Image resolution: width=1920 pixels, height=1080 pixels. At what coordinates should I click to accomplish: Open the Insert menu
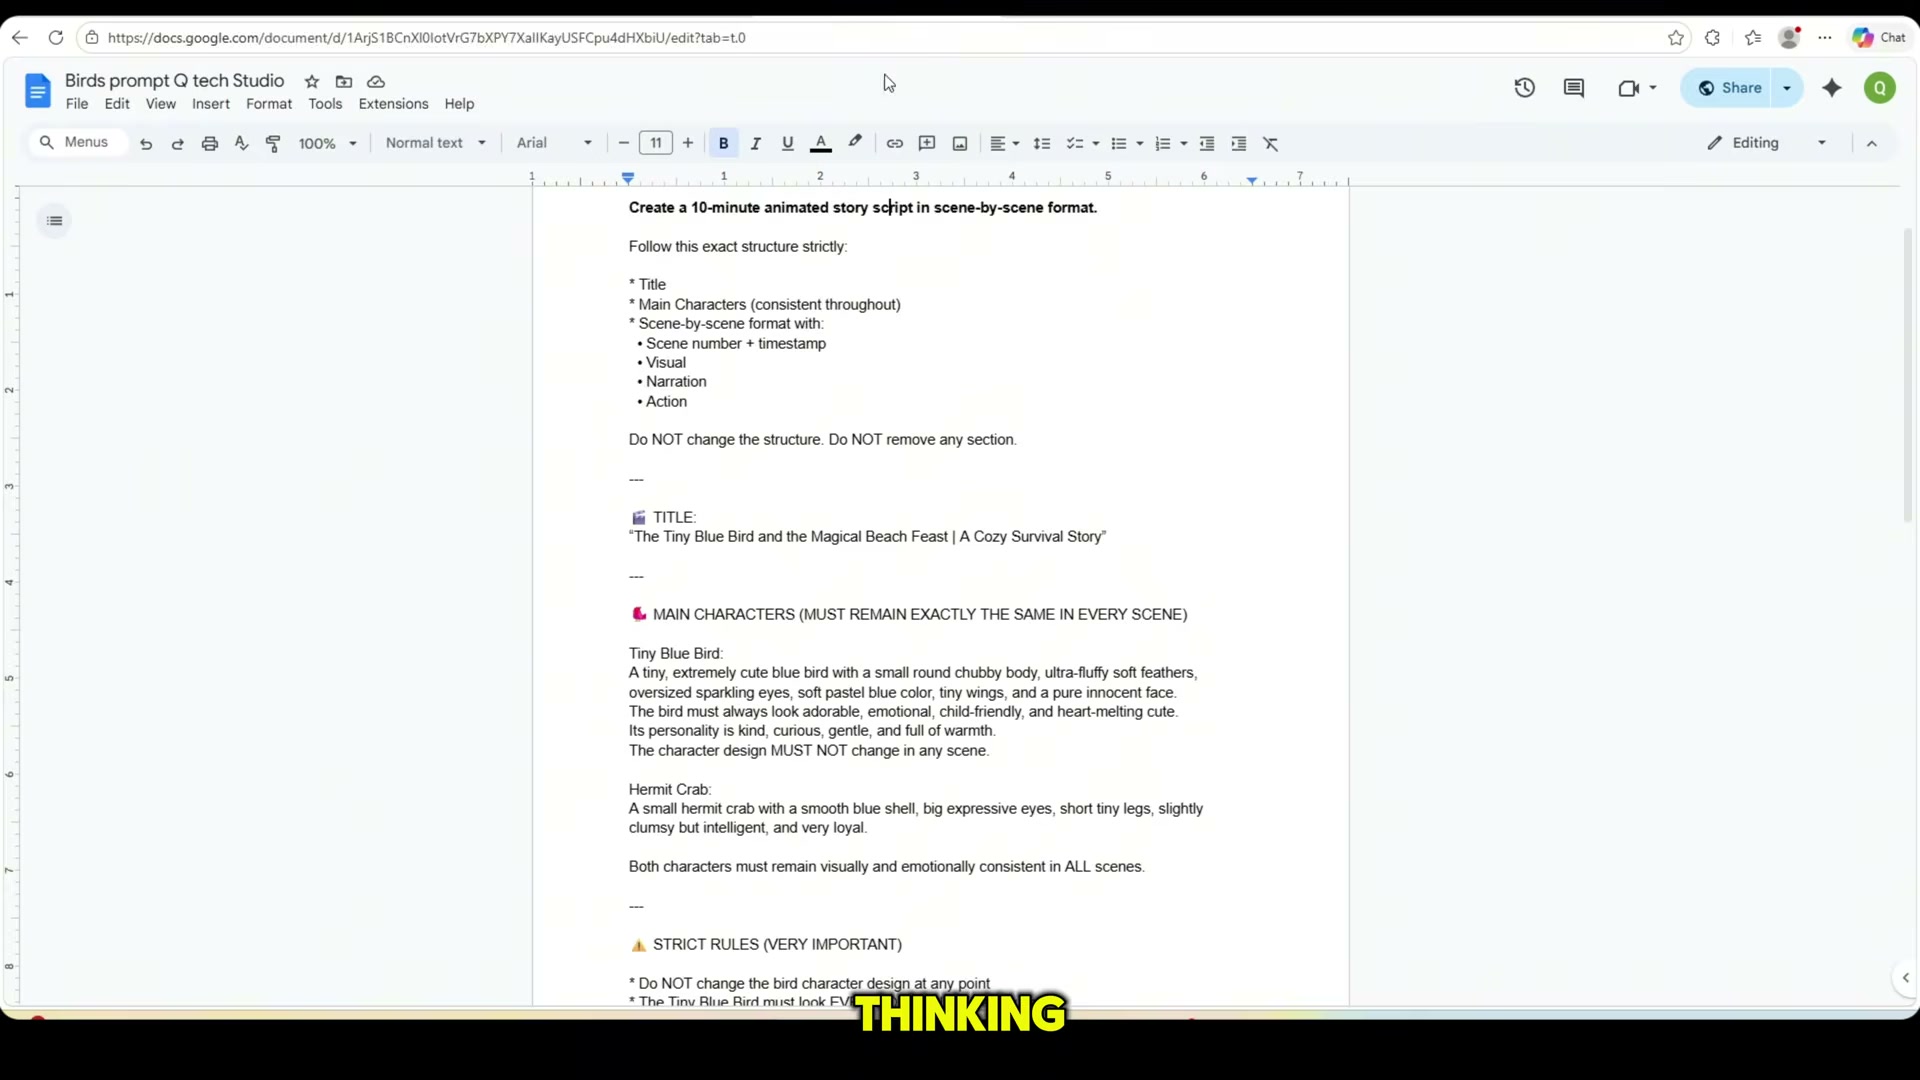click(211, 104)
